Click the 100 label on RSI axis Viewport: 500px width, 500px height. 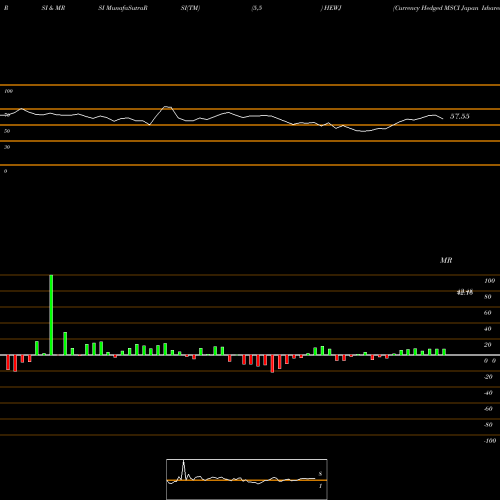(9, 91)
